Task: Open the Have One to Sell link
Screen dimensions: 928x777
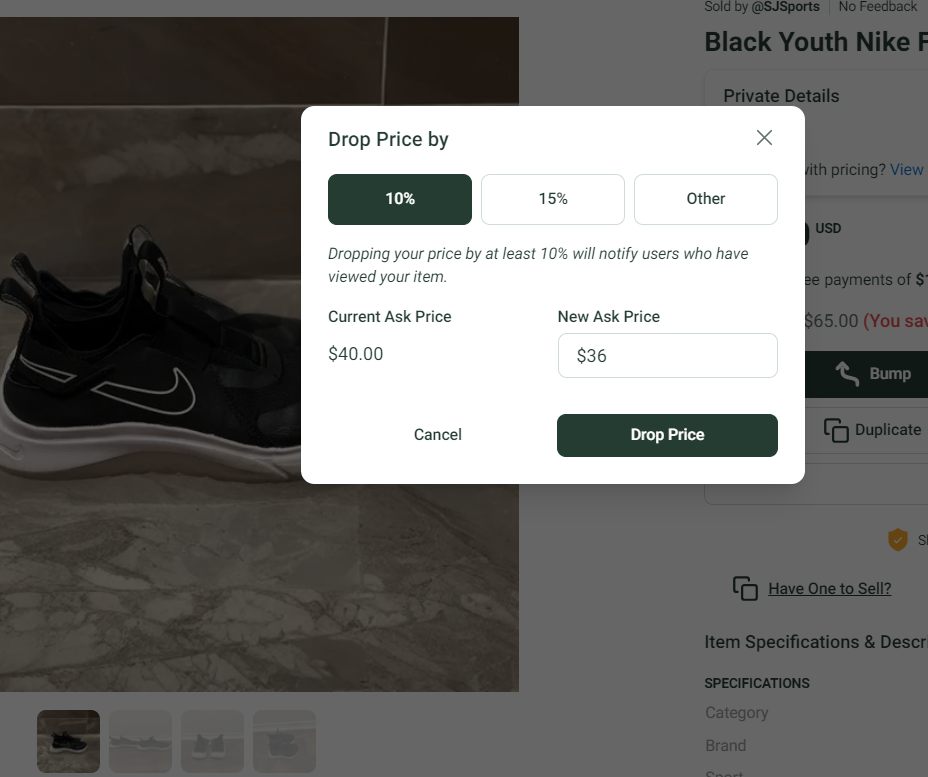Action: coord(829,589)
